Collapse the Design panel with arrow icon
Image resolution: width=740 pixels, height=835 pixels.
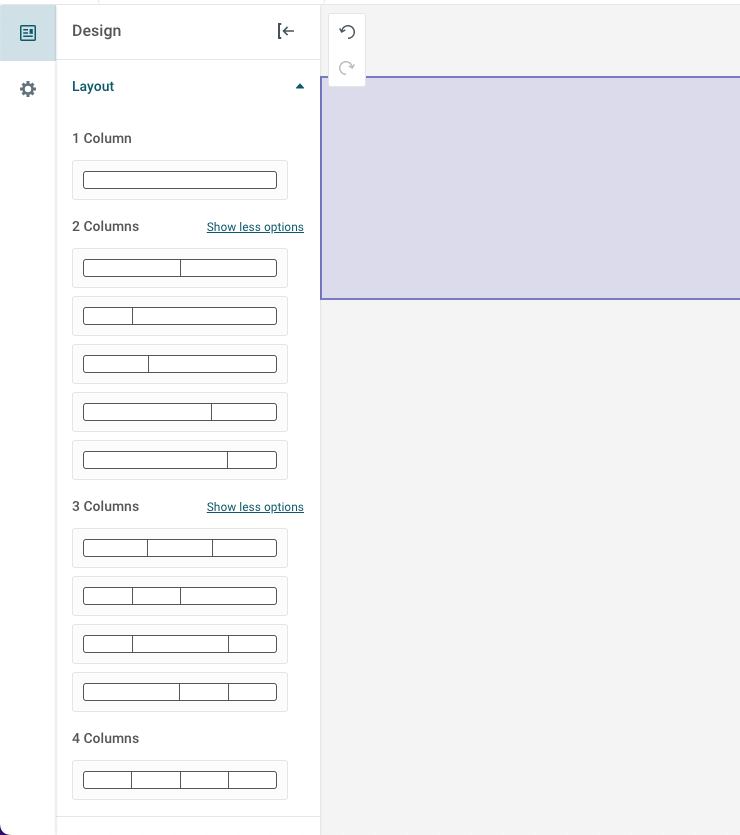[286, 31]
